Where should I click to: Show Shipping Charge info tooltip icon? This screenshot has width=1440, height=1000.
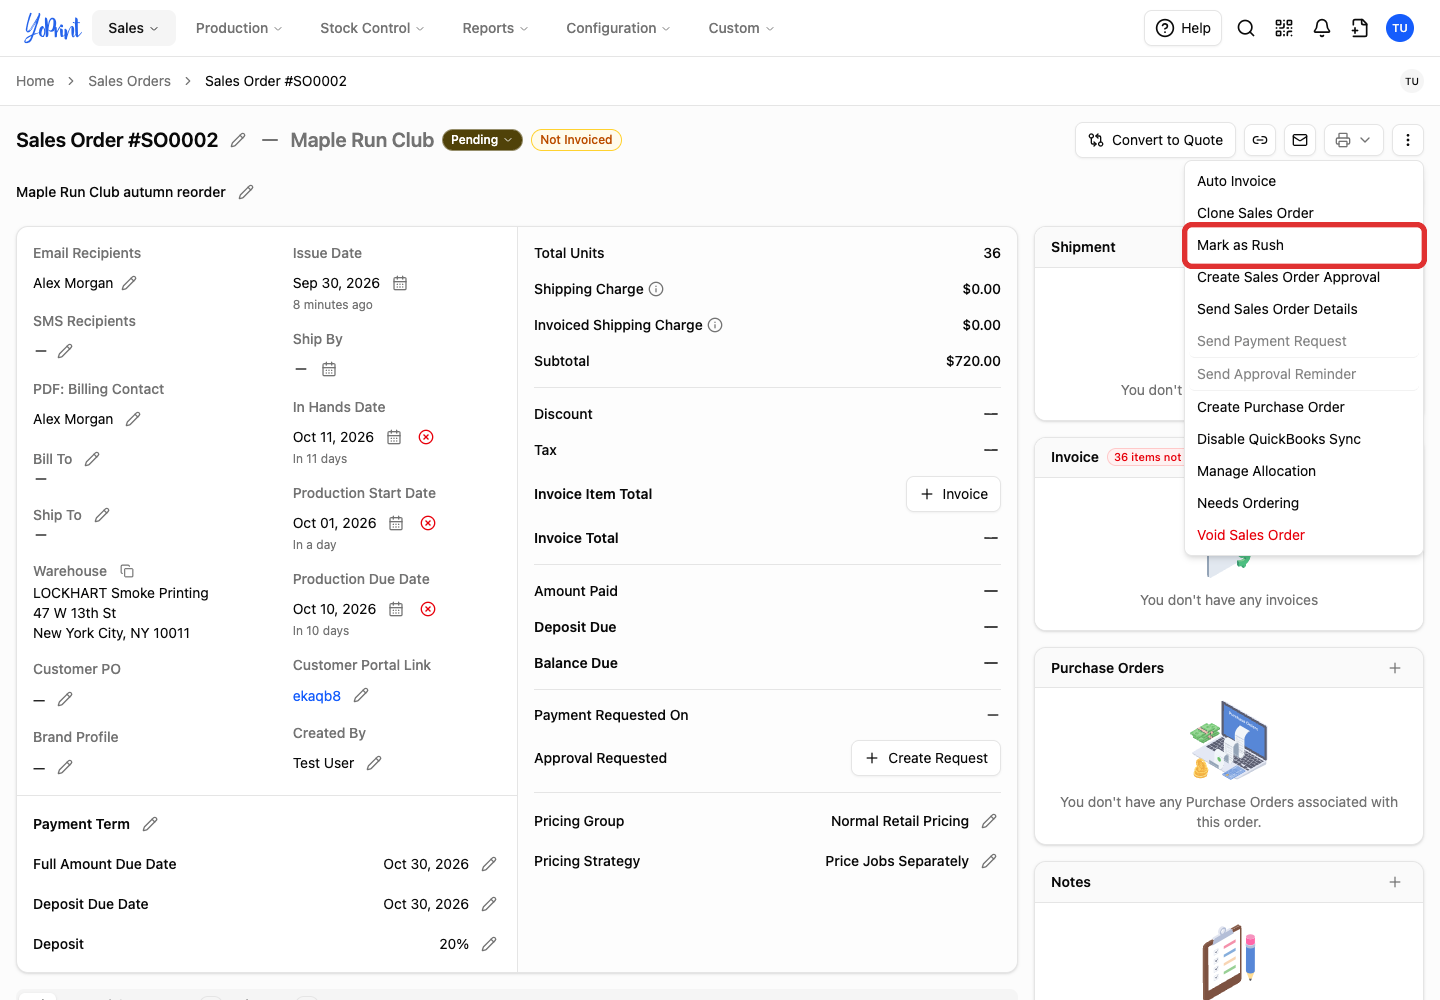[656, 289]
